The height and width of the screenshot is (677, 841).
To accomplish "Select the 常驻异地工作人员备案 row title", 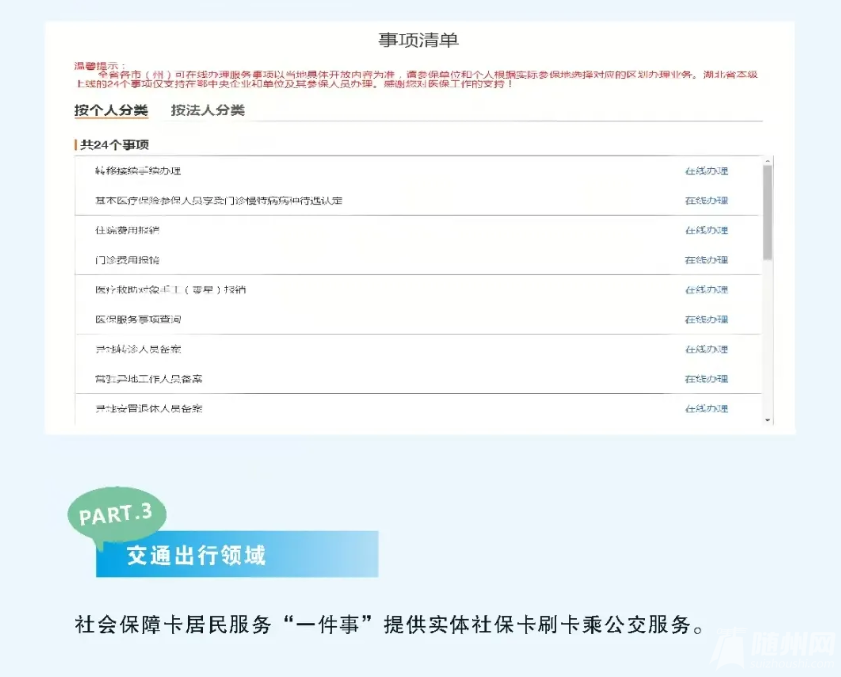I will [x=149, y=379].
